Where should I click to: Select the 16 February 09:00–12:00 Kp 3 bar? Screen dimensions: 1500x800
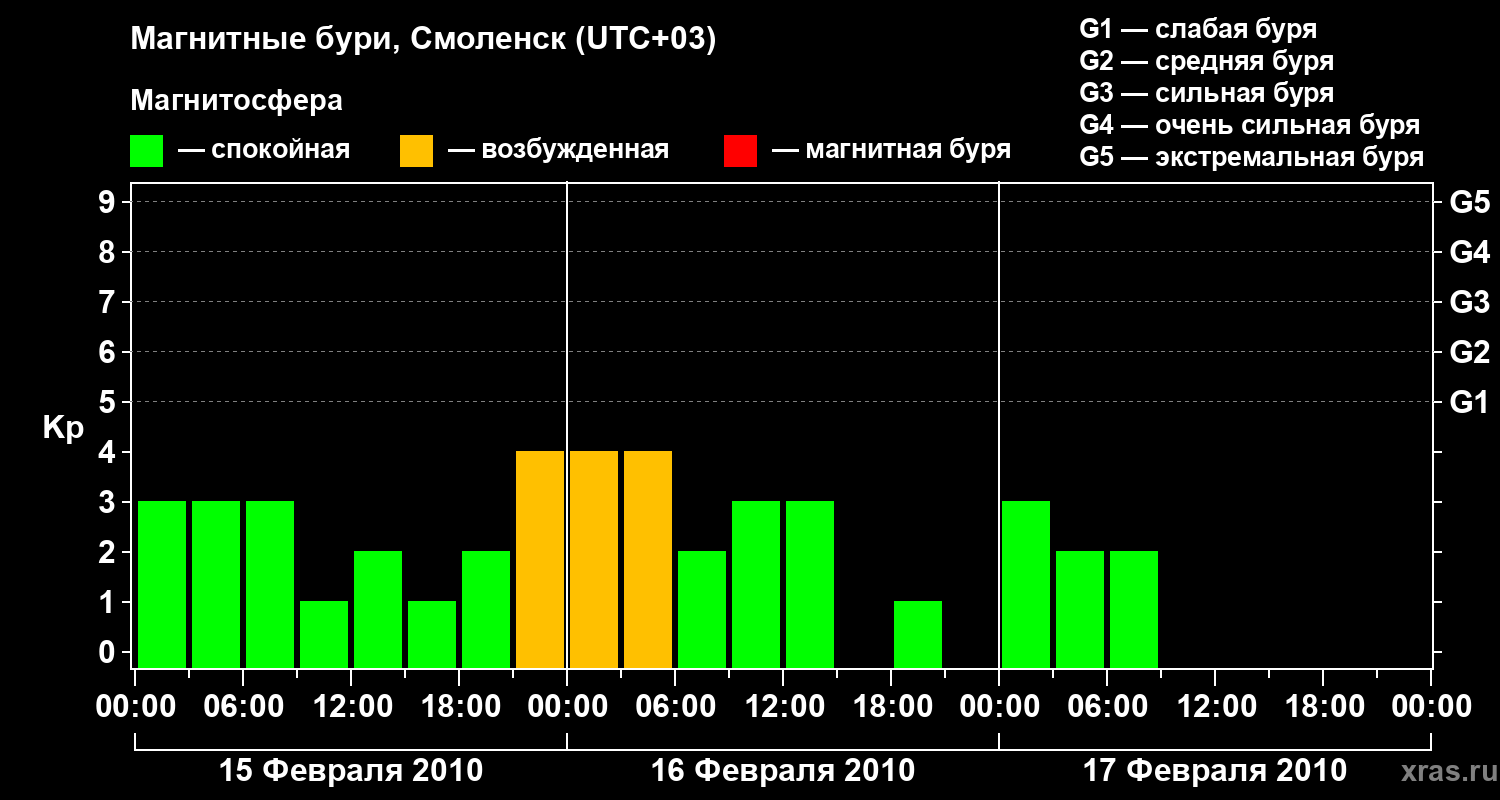click(x=756, y=584)
